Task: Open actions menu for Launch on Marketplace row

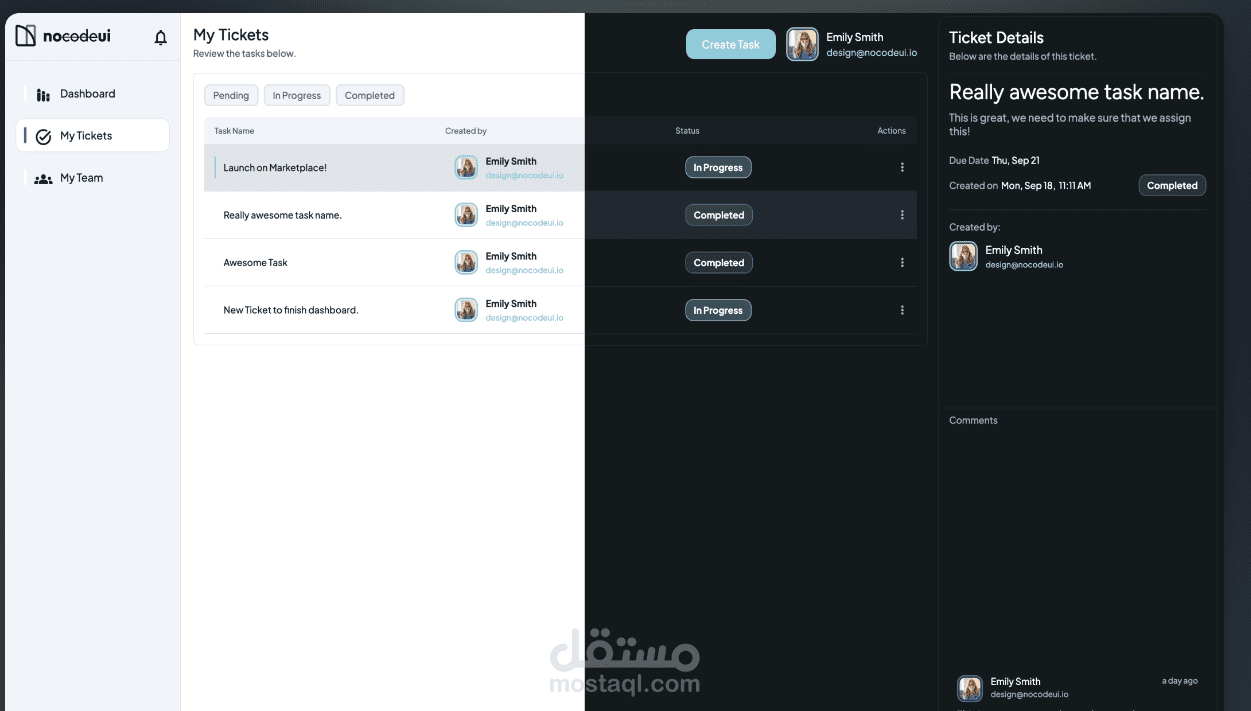Action: [902, 168]
